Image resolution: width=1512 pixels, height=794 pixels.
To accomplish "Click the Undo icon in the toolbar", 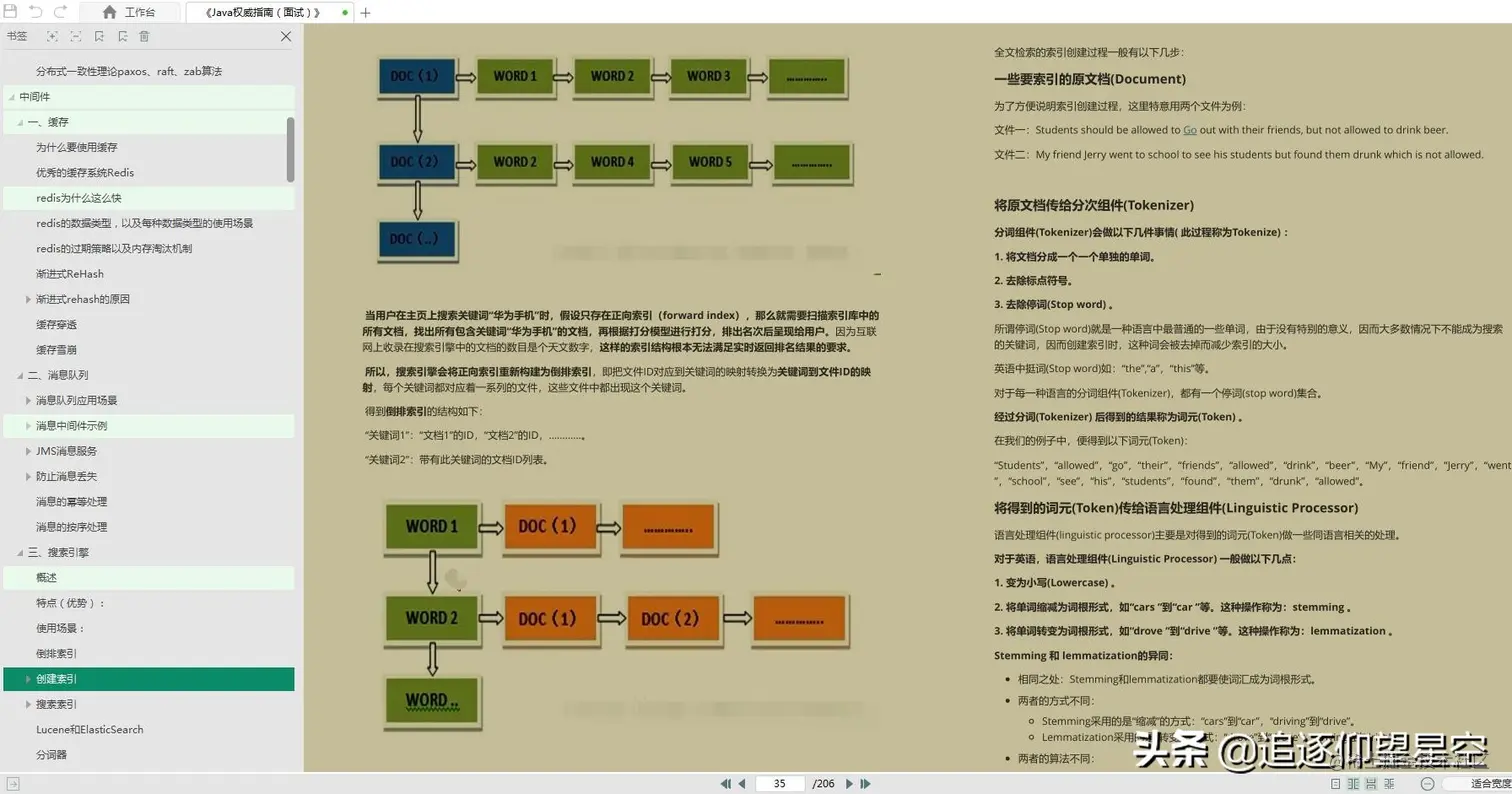I will 36,11.
